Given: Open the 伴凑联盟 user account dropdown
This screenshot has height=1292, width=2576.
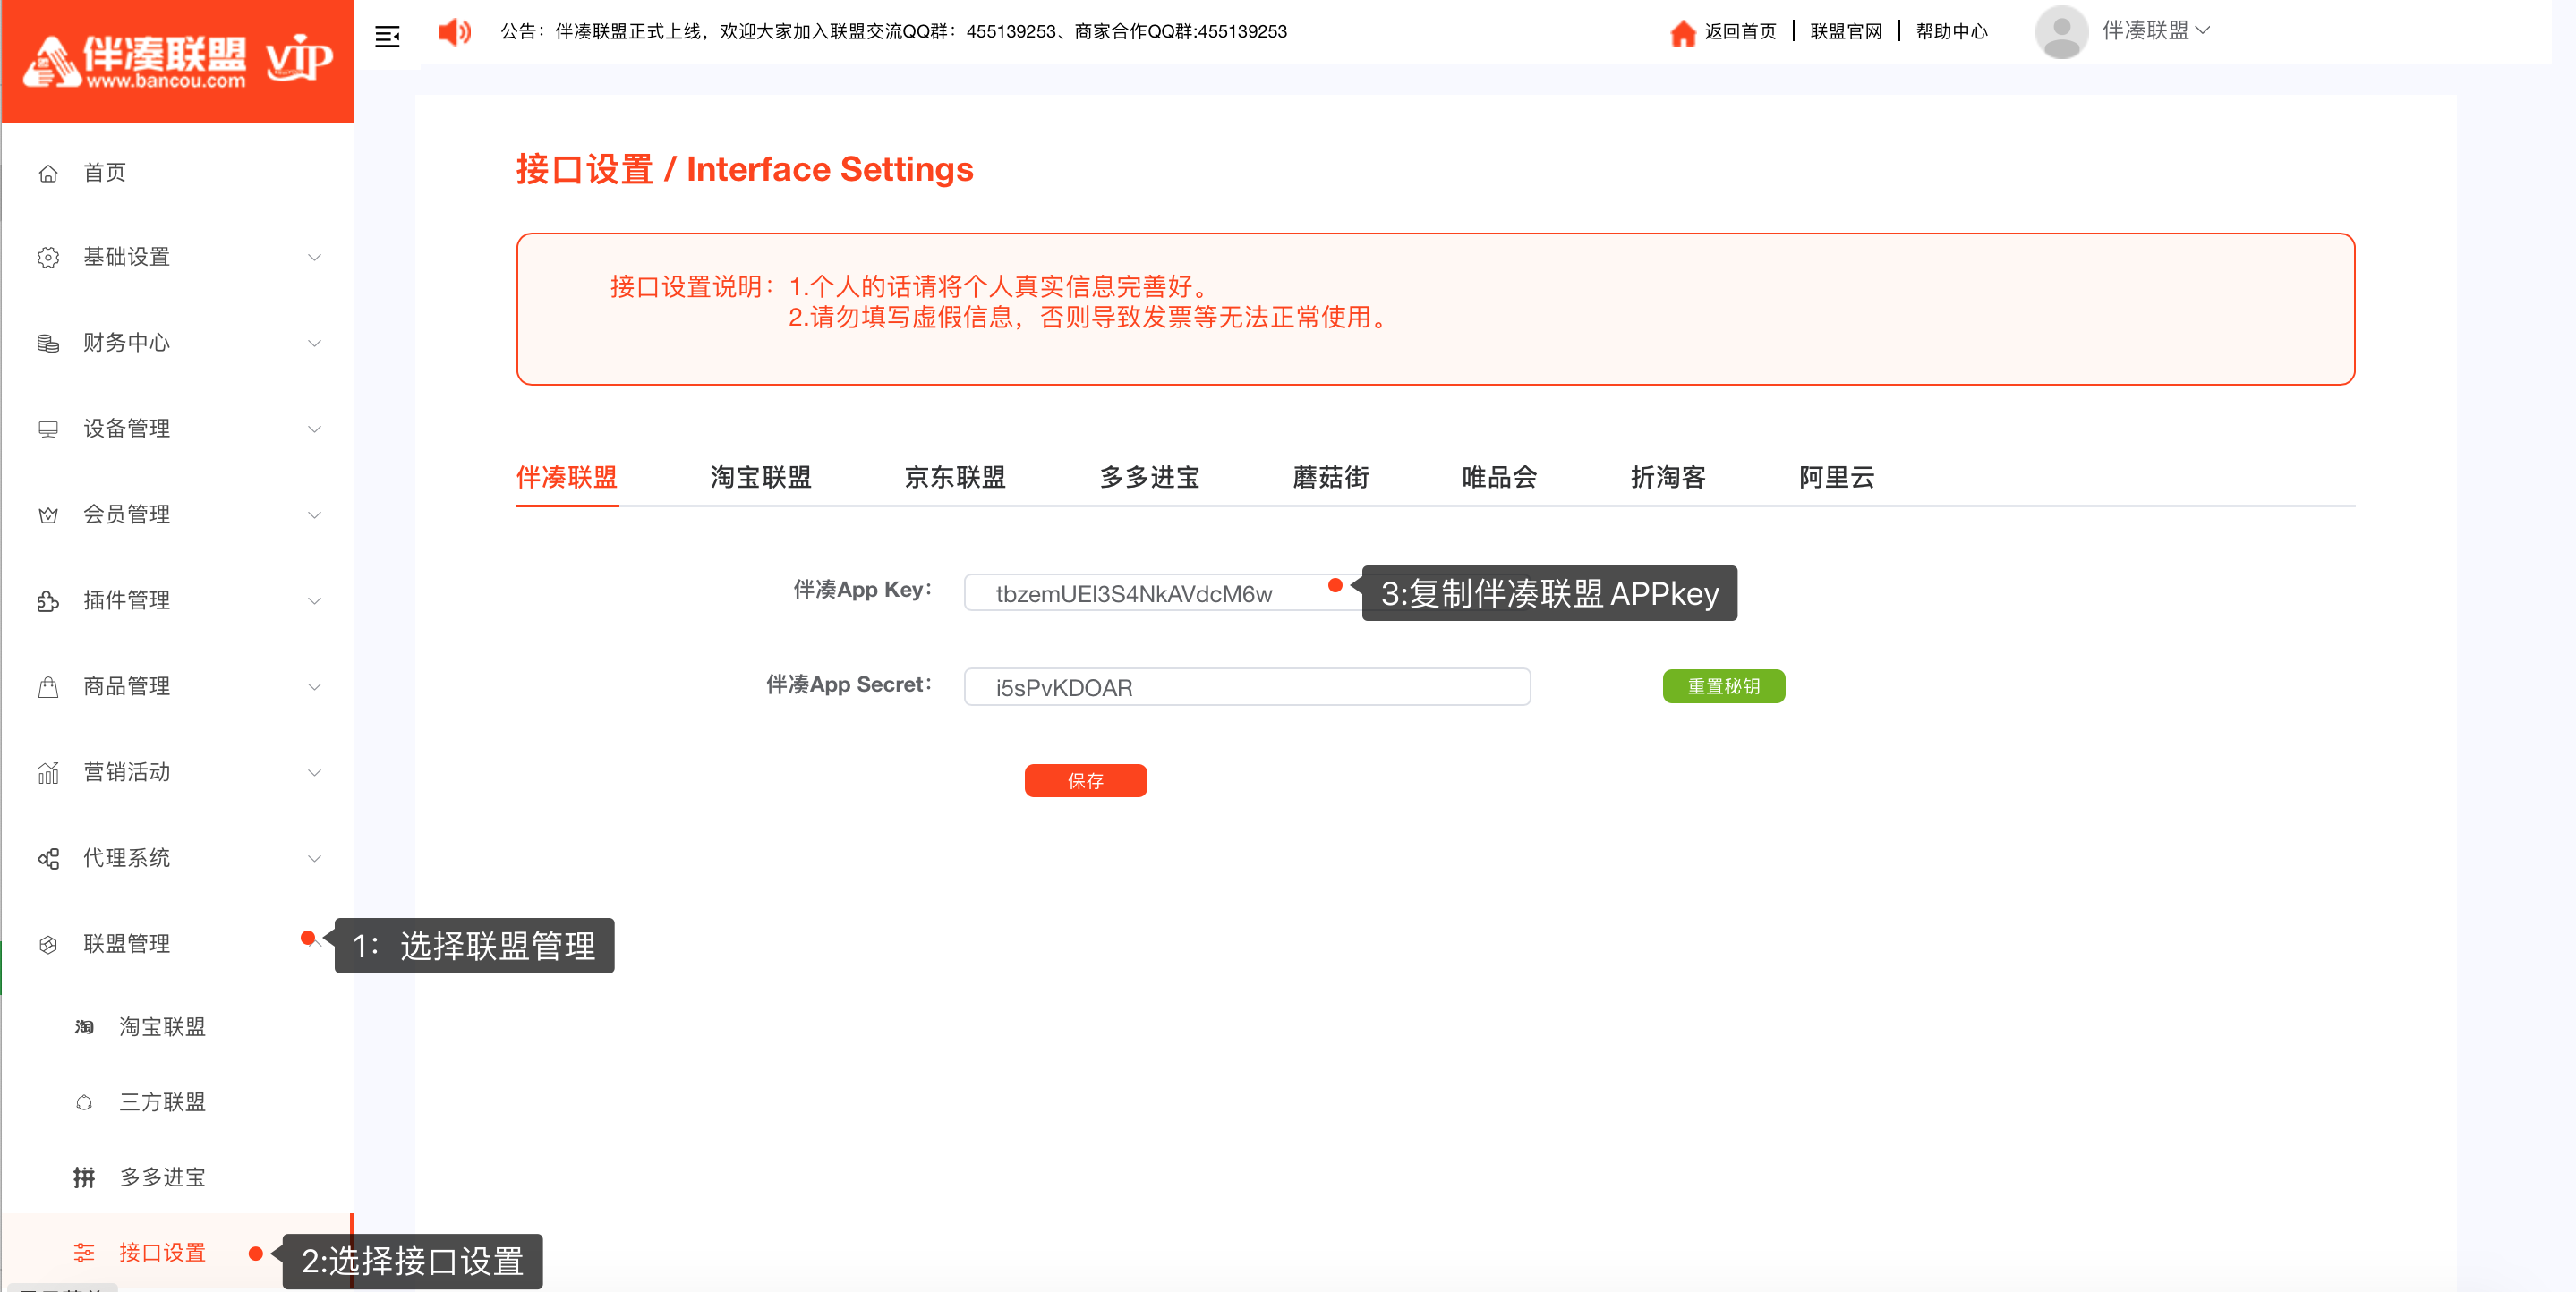Looking at the screenshot, I should [2155, 31].
